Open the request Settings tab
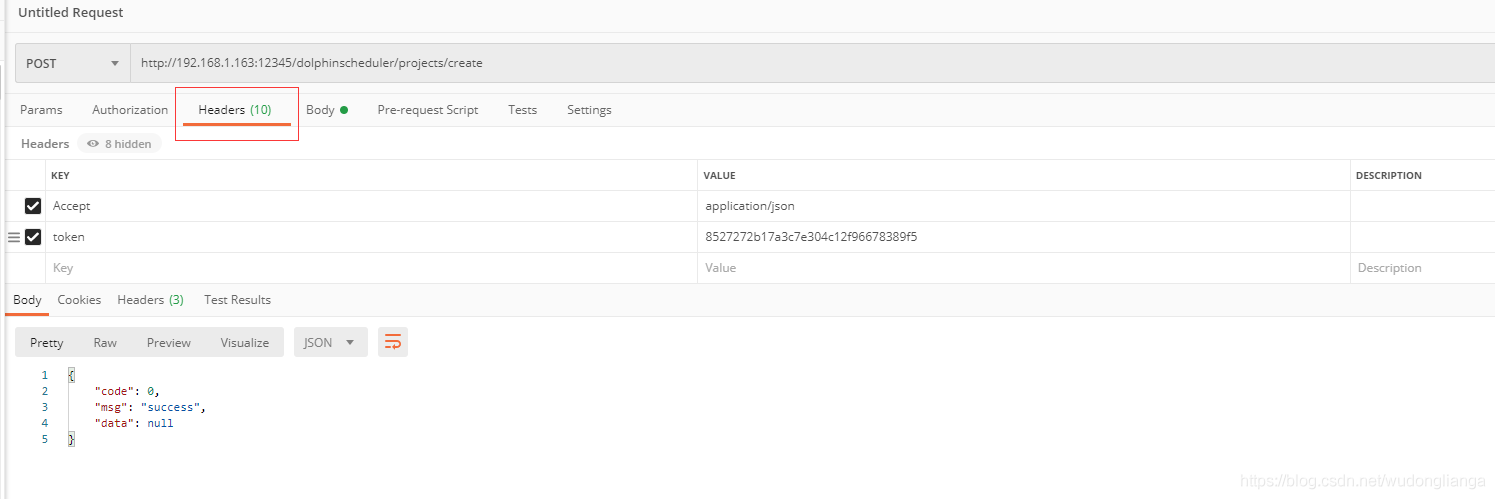Viewport: 1495px width, 499px height. pyautogui.click(x=589, y=110)
